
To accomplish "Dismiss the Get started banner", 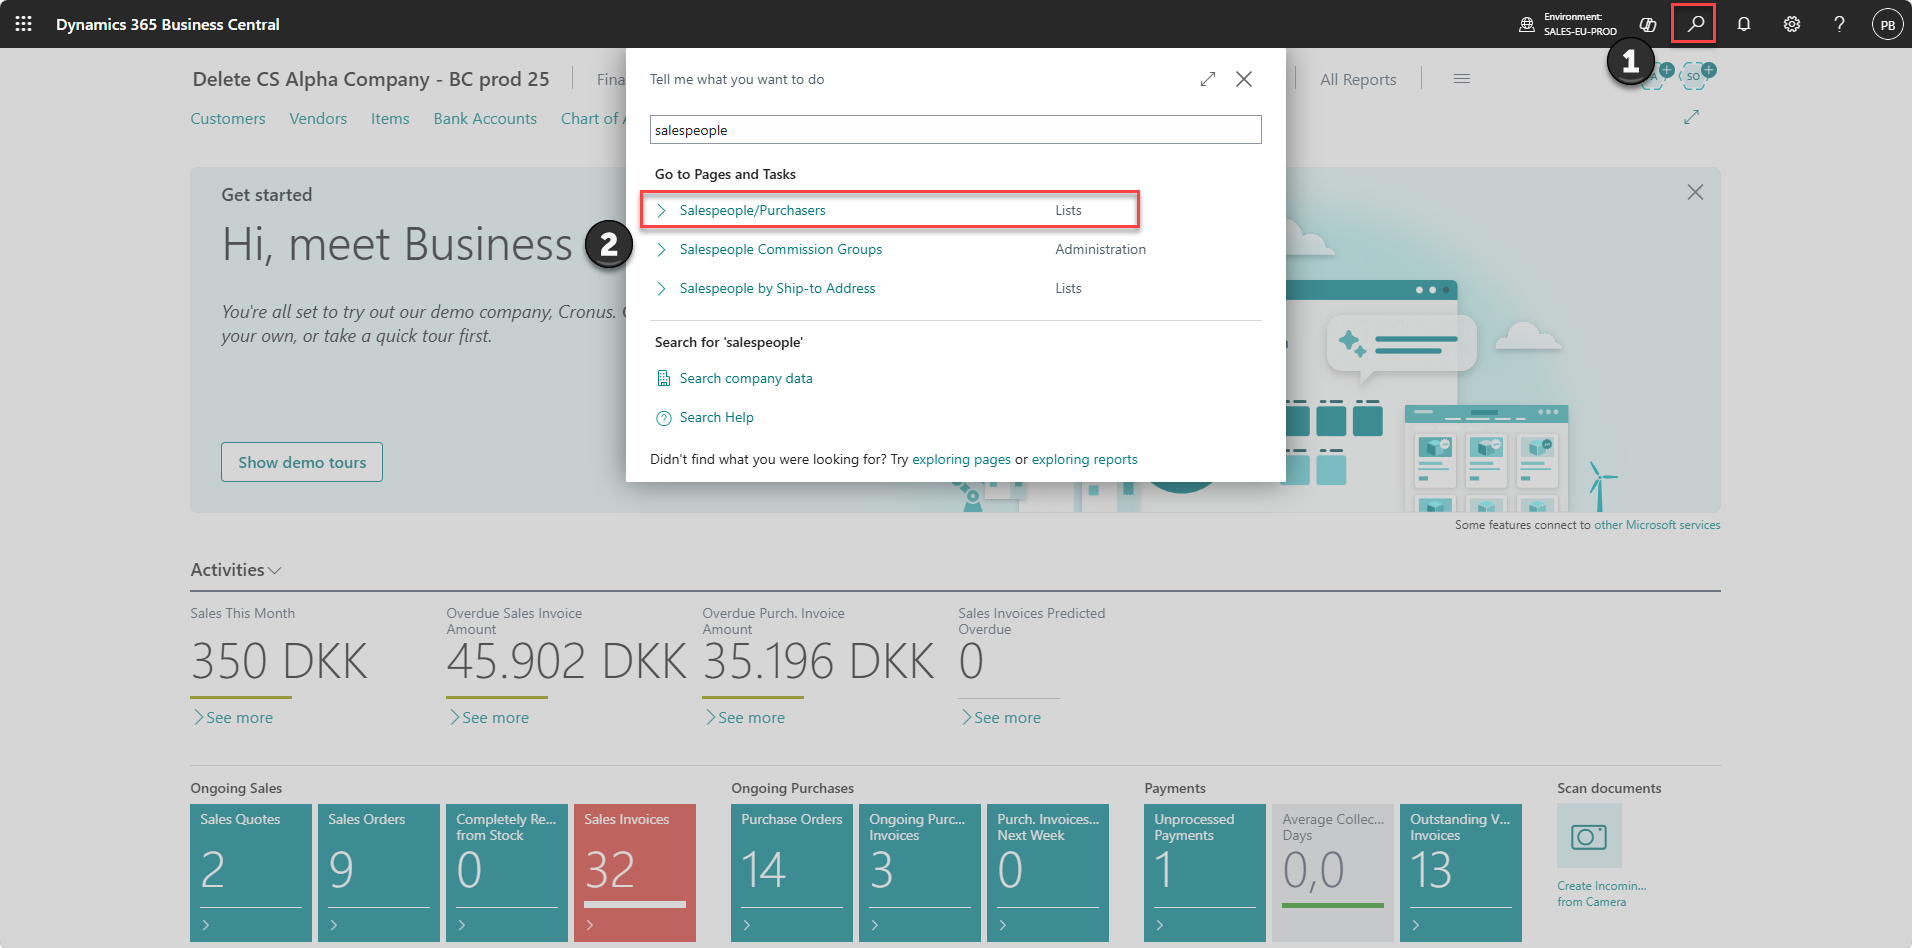I will (x=1695, y=192).
